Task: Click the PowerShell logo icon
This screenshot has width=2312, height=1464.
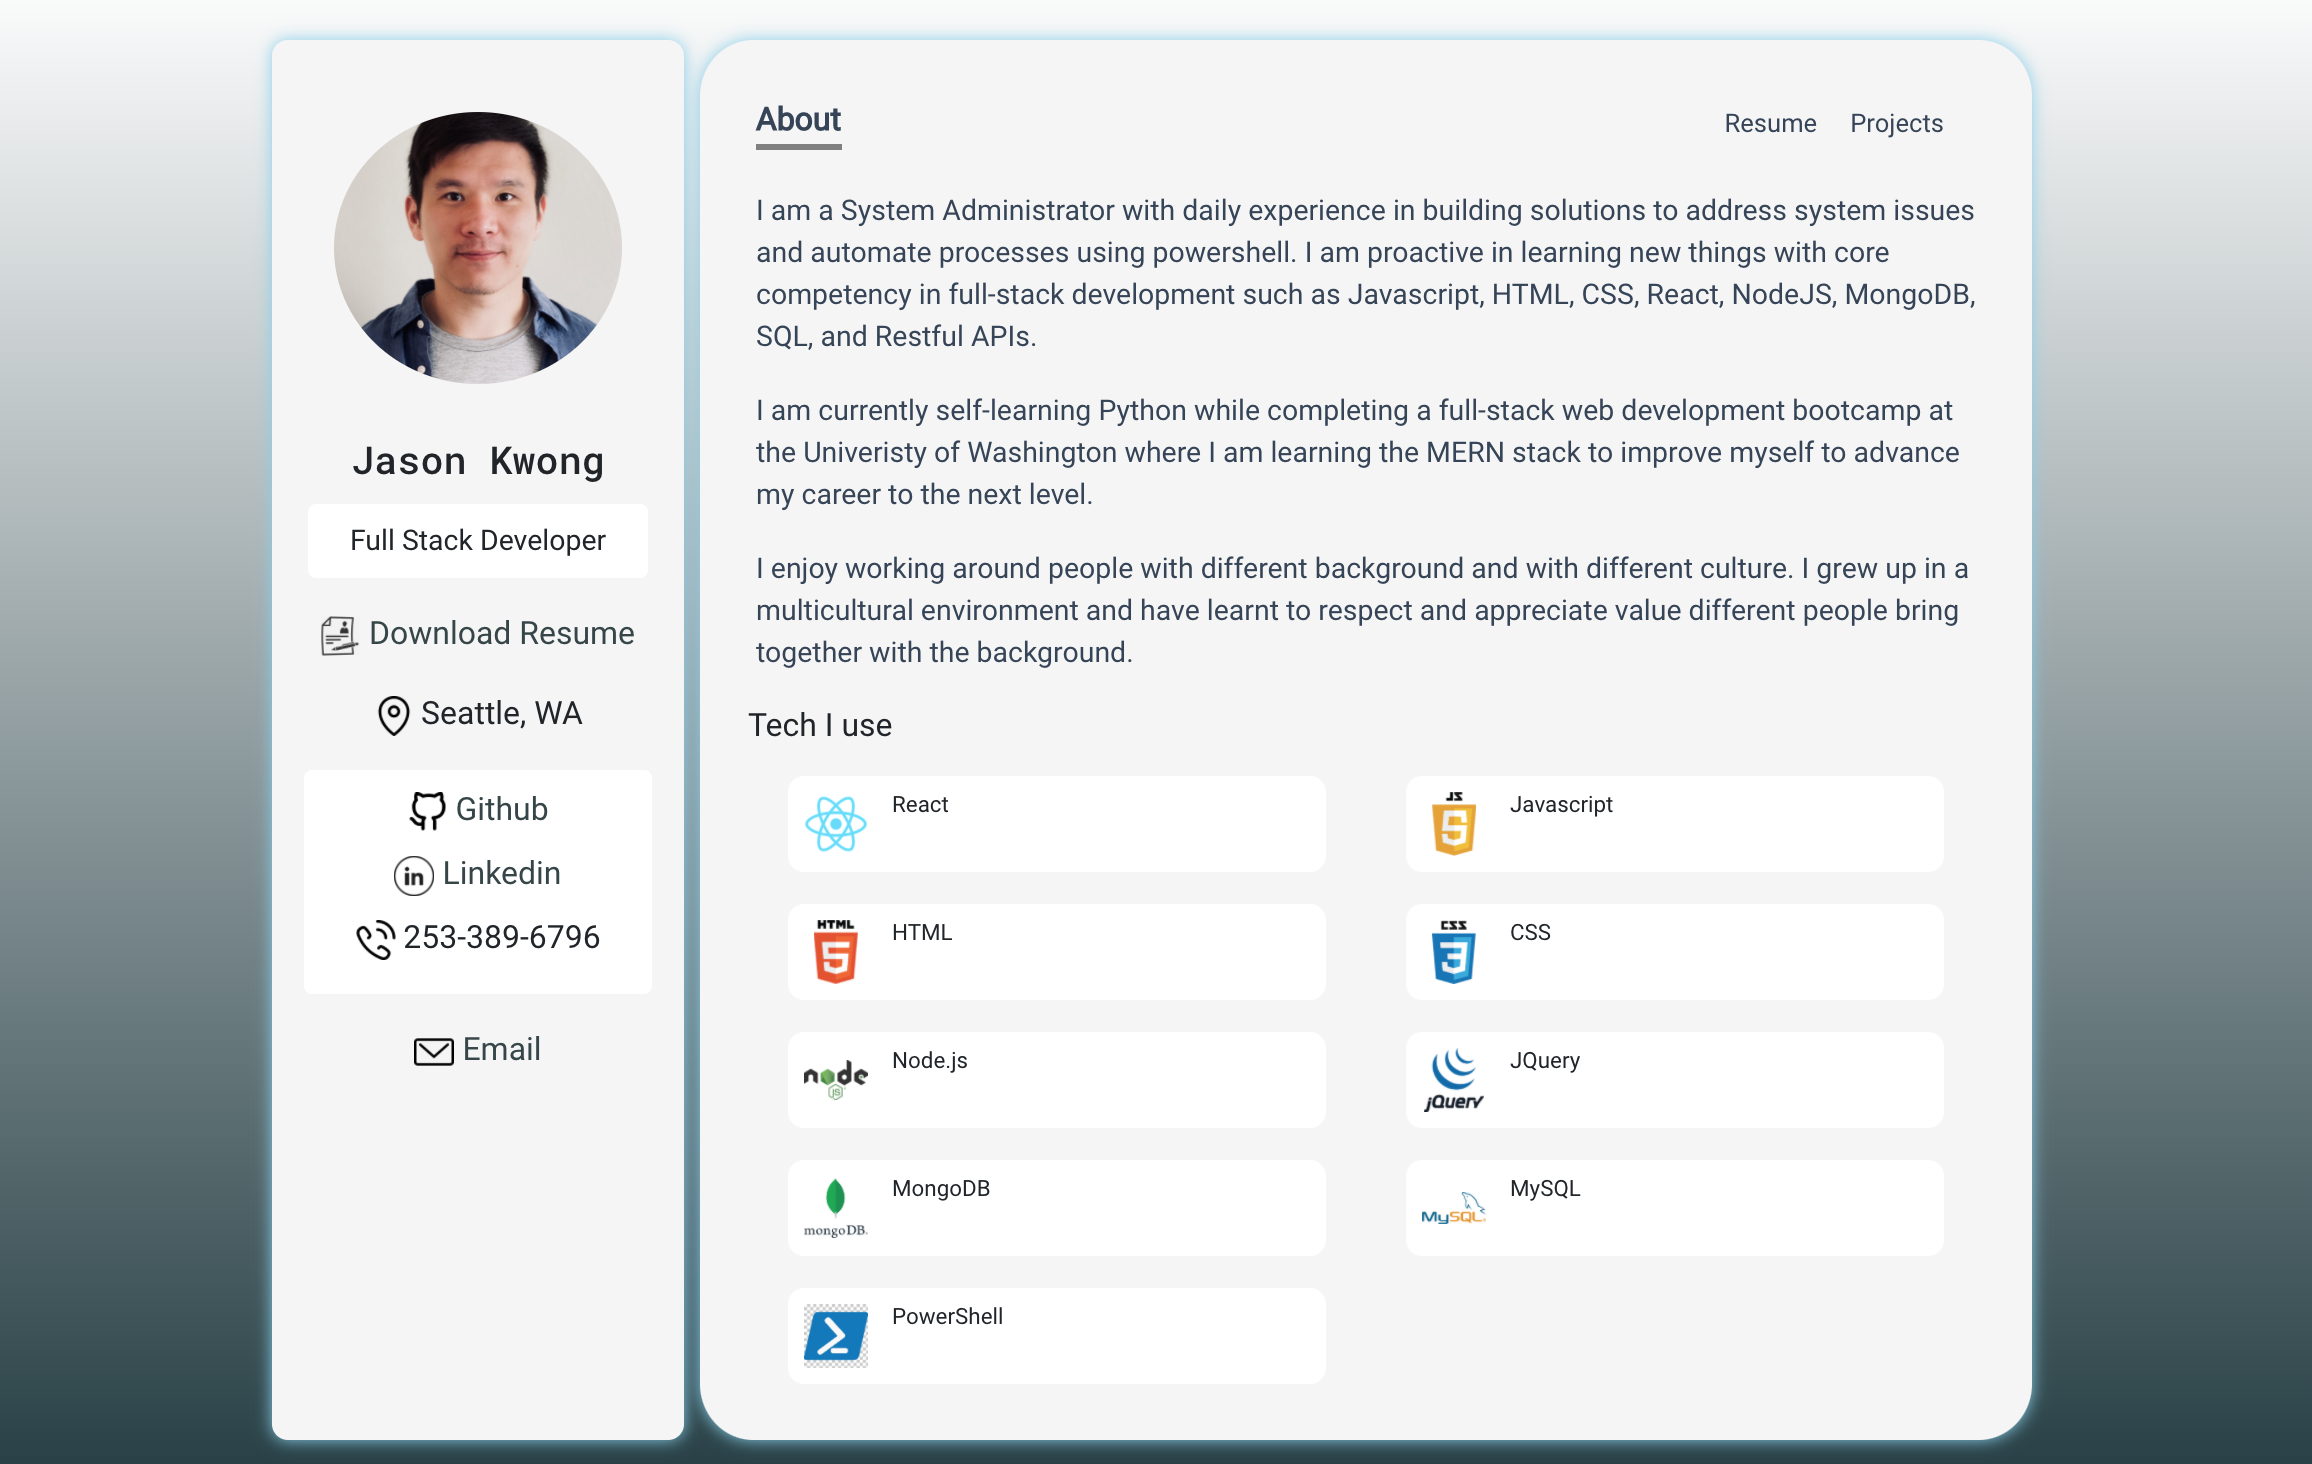Action: (835, 1336)
